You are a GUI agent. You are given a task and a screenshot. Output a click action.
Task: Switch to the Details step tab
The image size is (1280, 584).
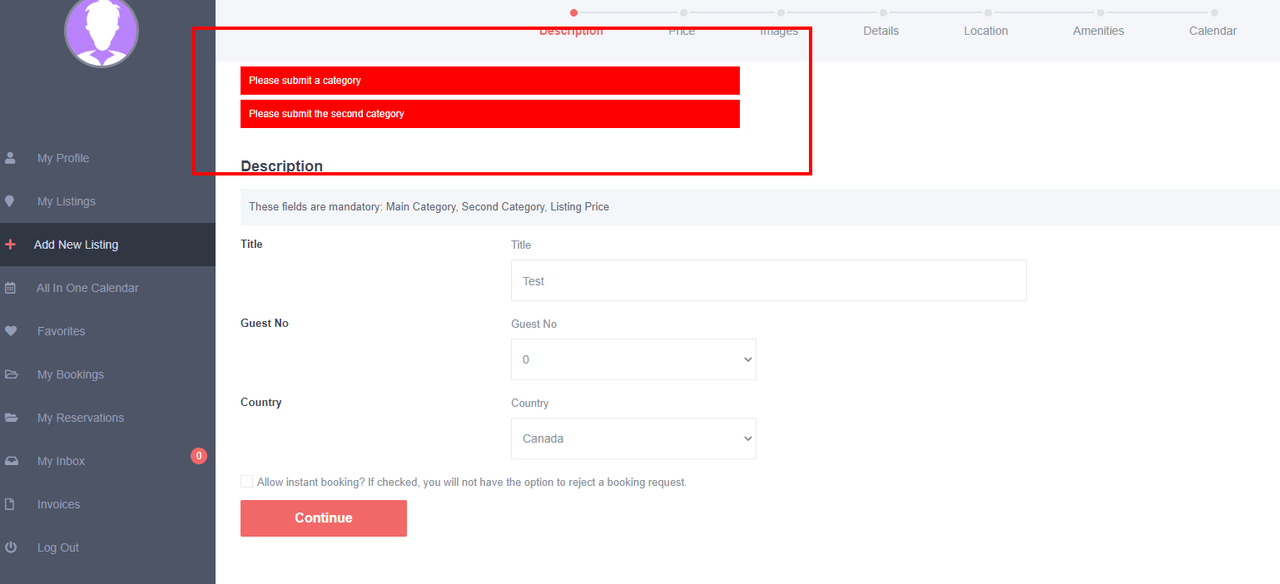tap(881, 31)
